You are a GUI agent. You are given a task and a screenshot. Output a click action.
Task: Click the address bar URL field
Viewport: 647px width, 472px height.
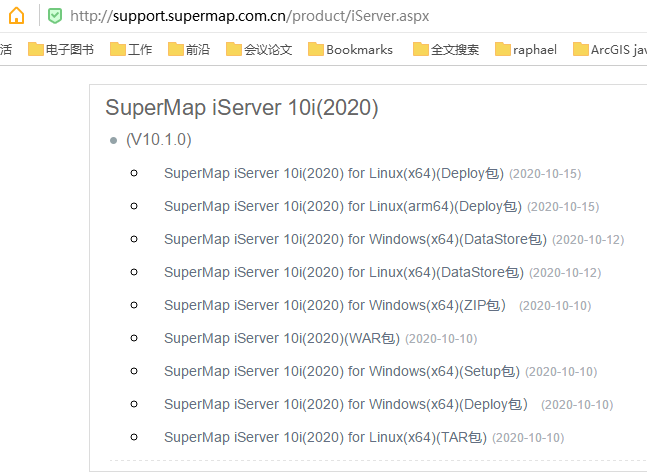[x=250, y=16]
